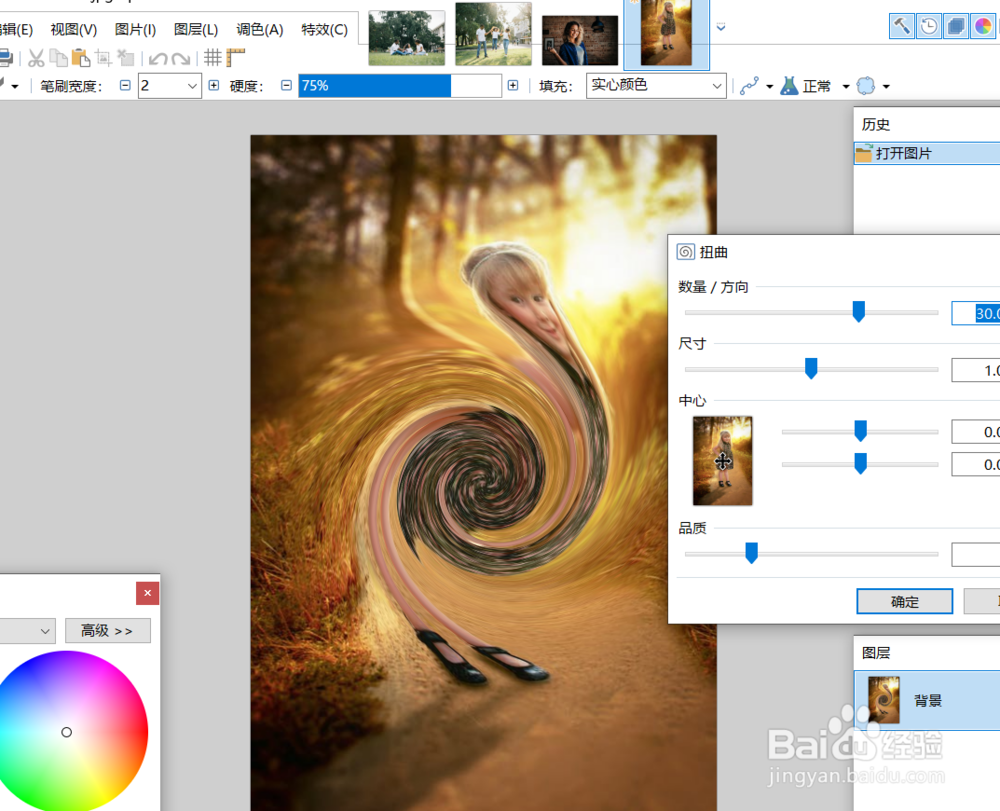The image size is (1000, 811).
Task: Open the 编辑(E) menu
Action: [17, 29]
